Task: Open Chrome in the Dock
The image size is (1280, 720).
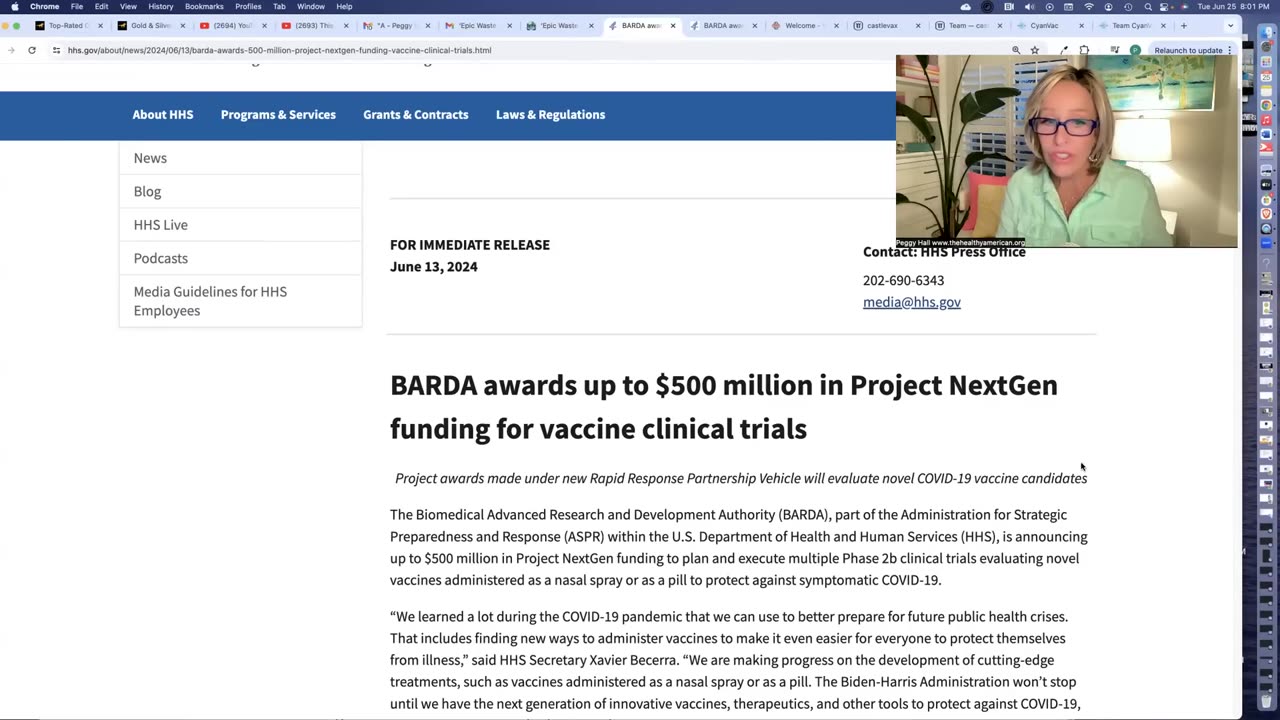Action: [x=1266, y=105]
